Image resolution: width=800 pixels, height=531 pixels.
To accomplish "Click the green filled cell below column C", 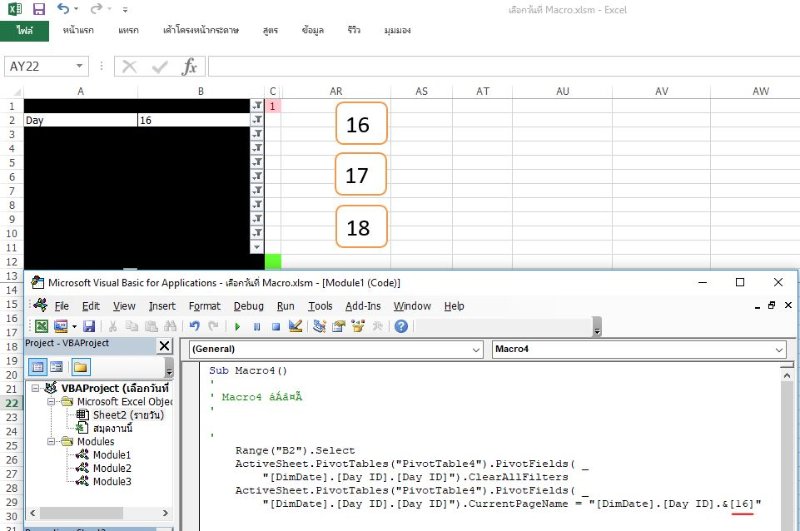I will pyautogui.click(x=272, y=261).
